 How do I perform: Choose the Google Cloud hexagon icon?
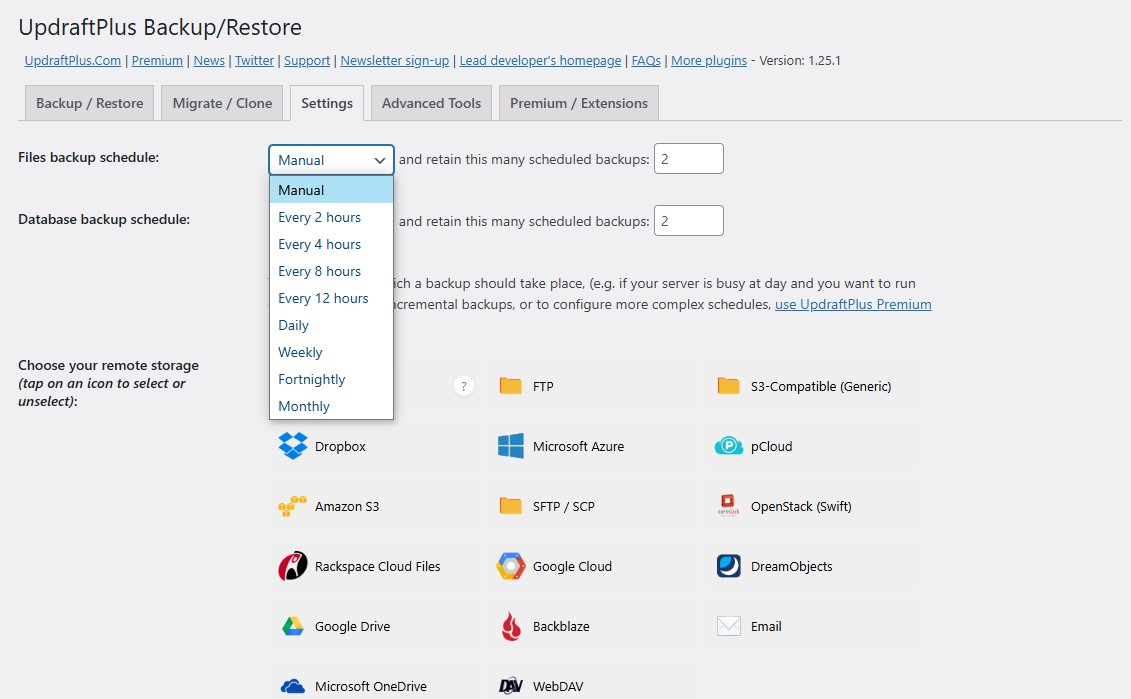coord(511,566)
